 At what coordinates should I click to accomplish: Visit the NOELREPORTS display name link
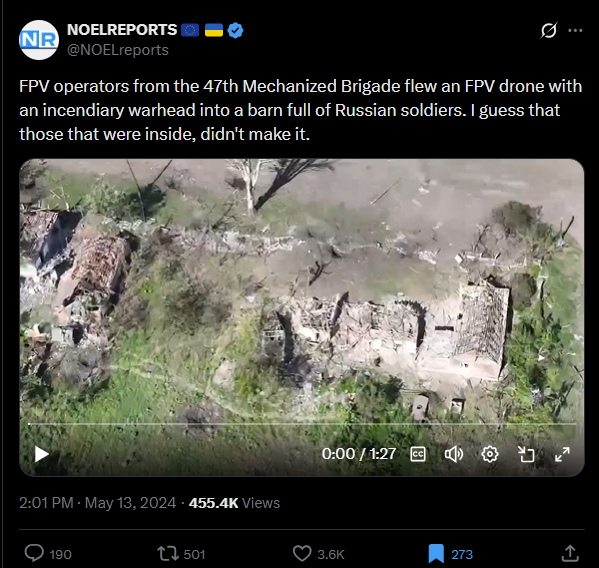pyautogui.click(x=122, y=30)
